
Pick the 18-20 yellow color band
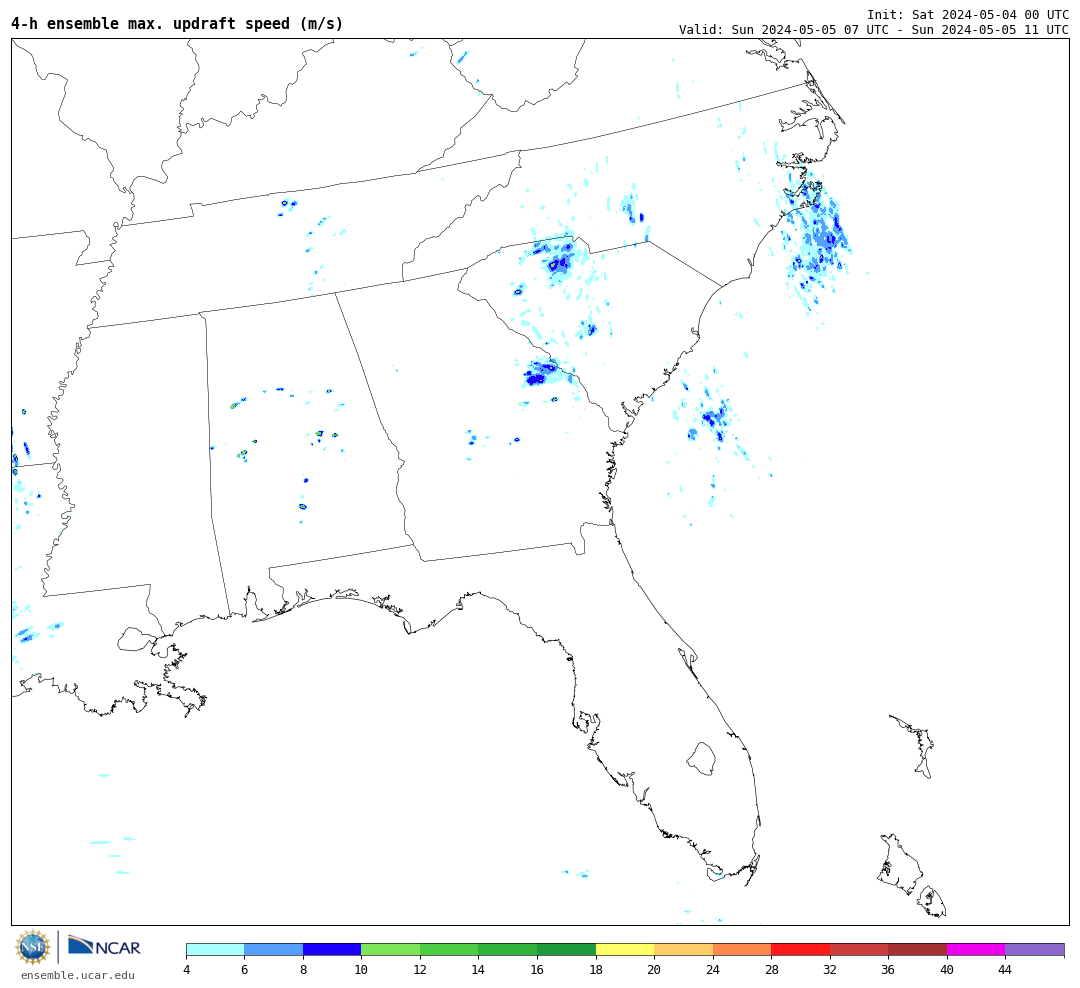[625, 949]
